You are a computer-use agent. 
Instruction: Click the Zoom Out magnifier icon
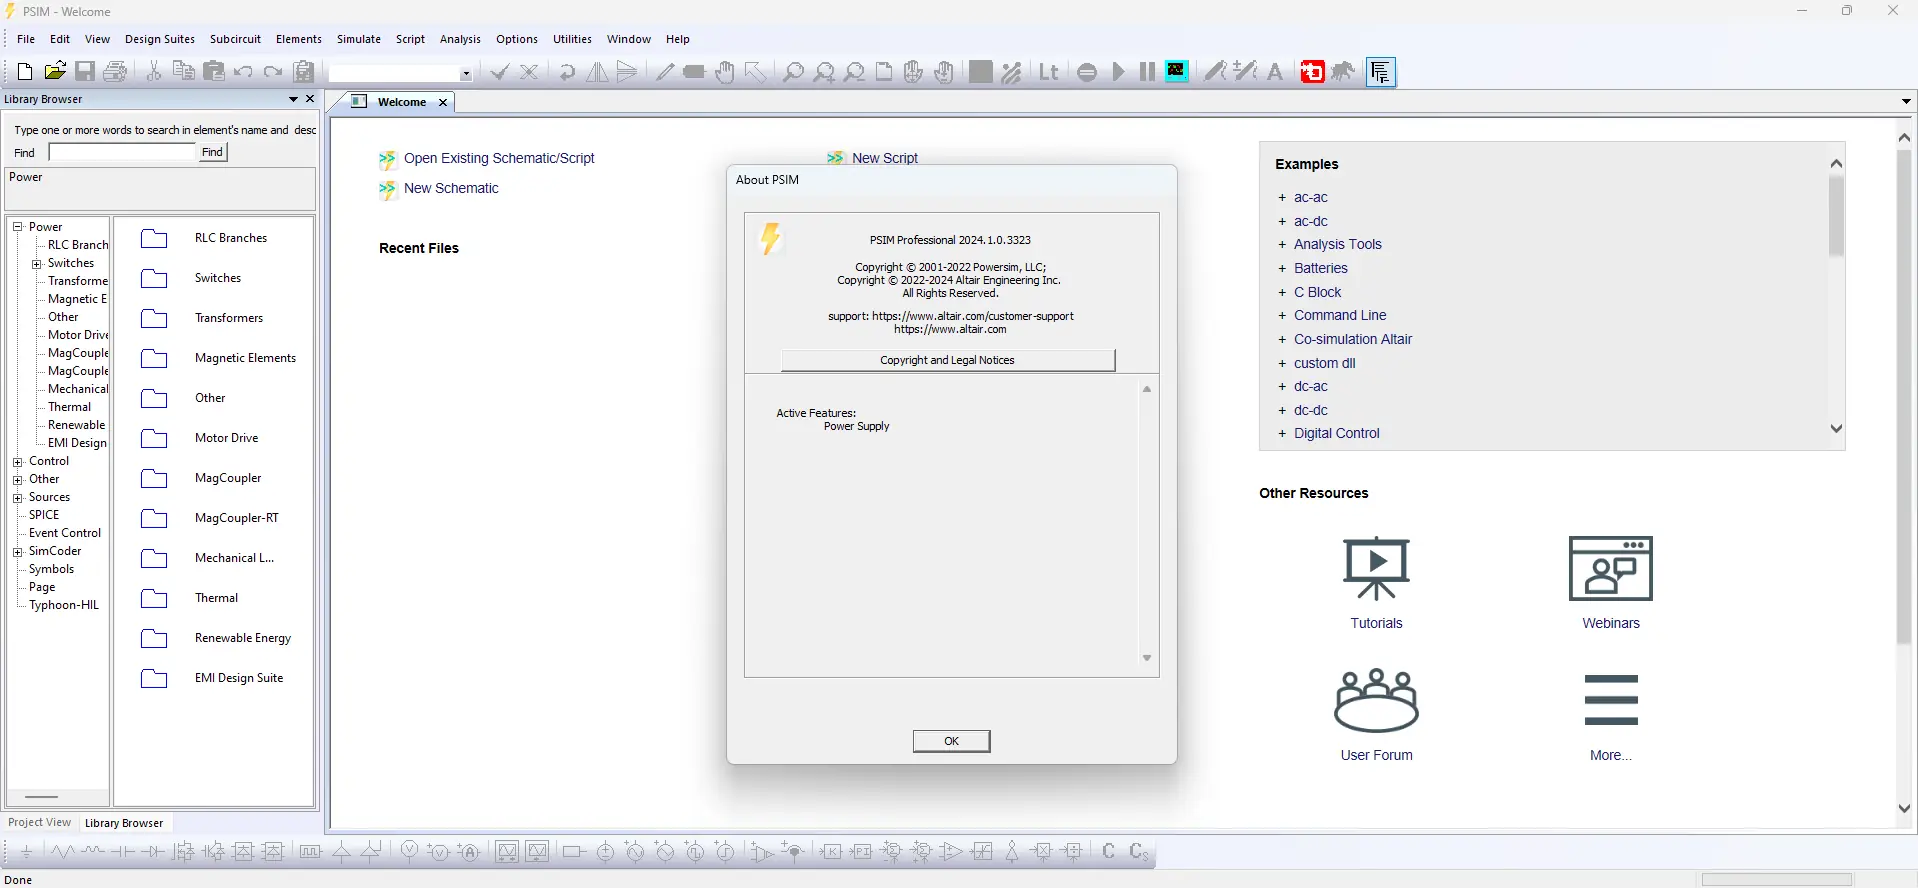tap(854, 72)
